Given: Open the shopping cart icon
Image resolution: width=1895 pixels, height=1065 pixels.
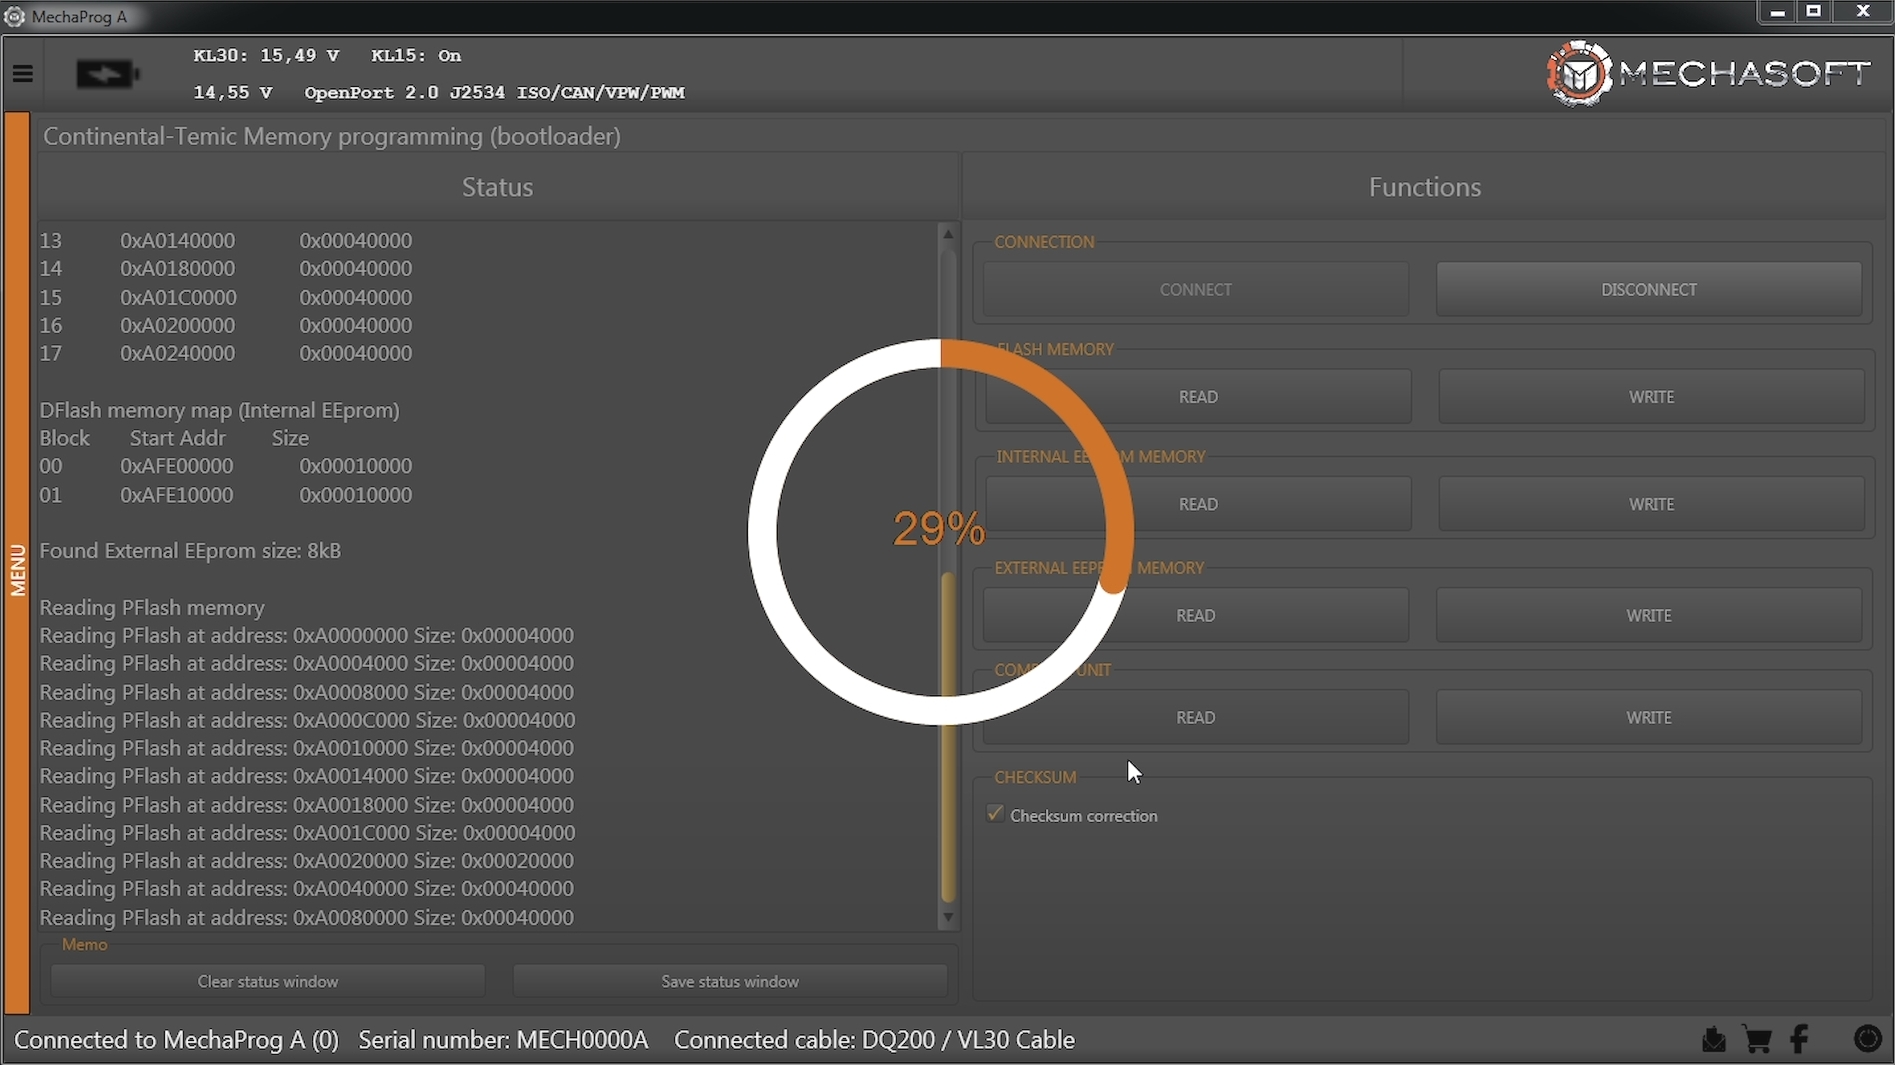Looking at the screenshot, I should pos(1757,1040).
